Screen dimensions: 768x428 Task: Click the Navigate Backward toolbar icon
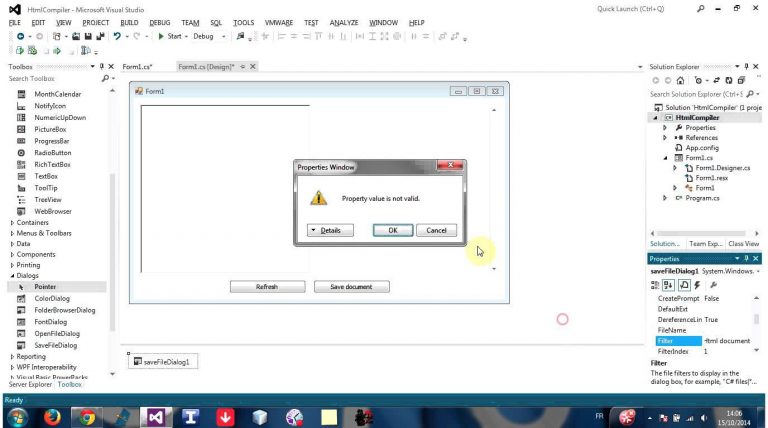21,36
